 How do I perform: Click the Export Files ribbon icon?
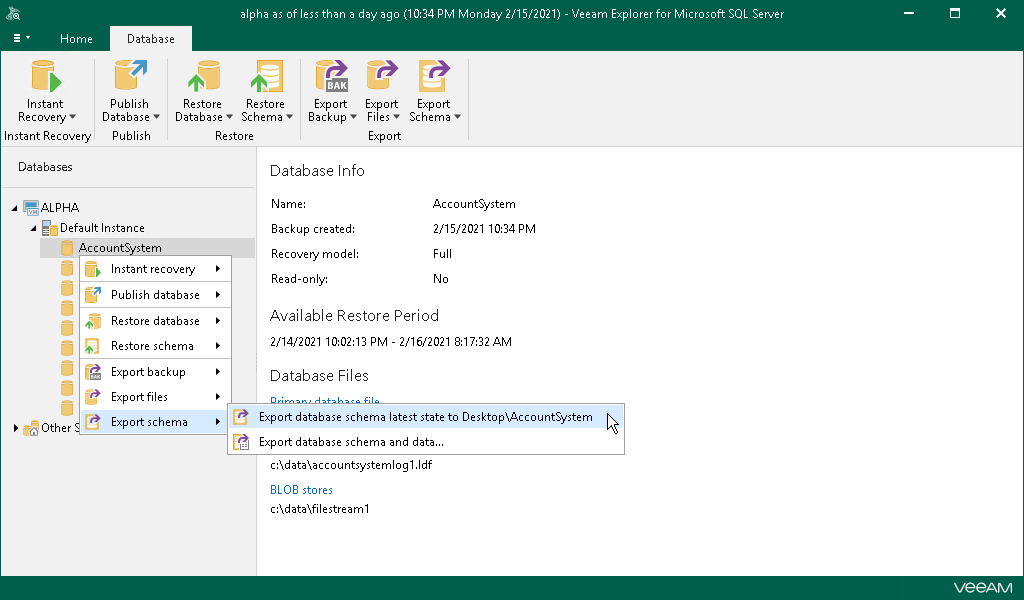point(382,76)
